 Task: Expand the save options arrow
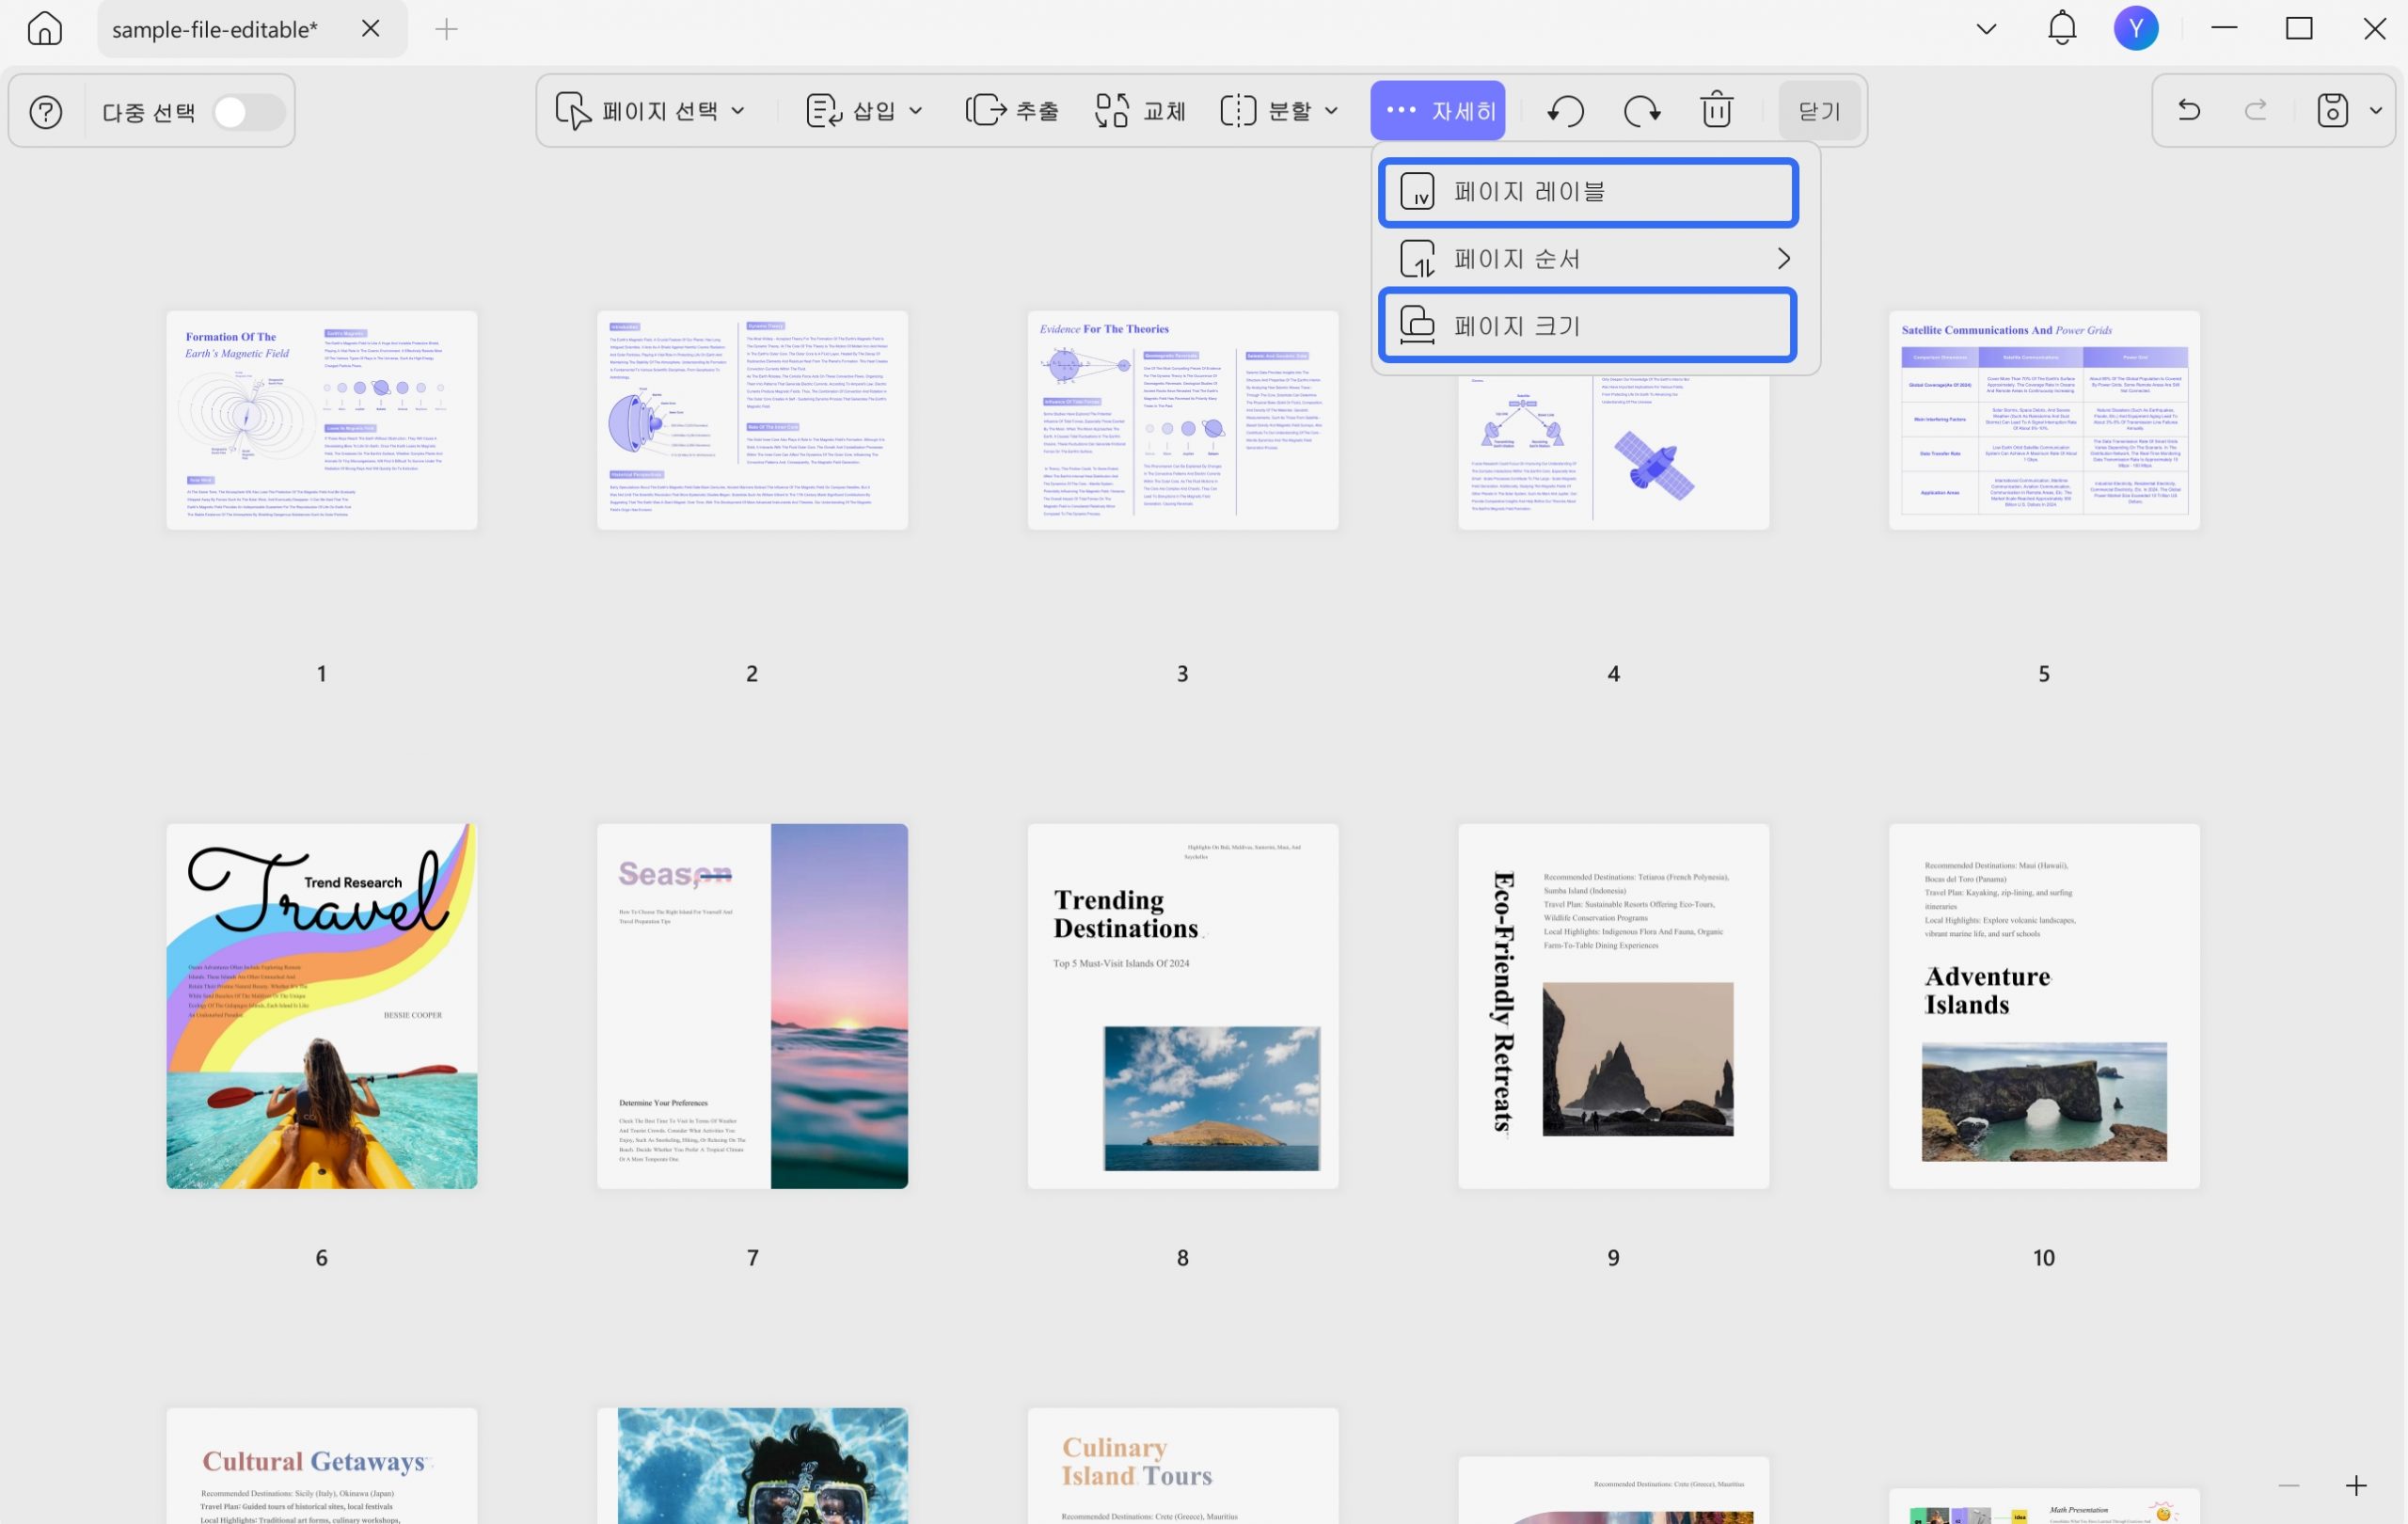pos(2377,110)
